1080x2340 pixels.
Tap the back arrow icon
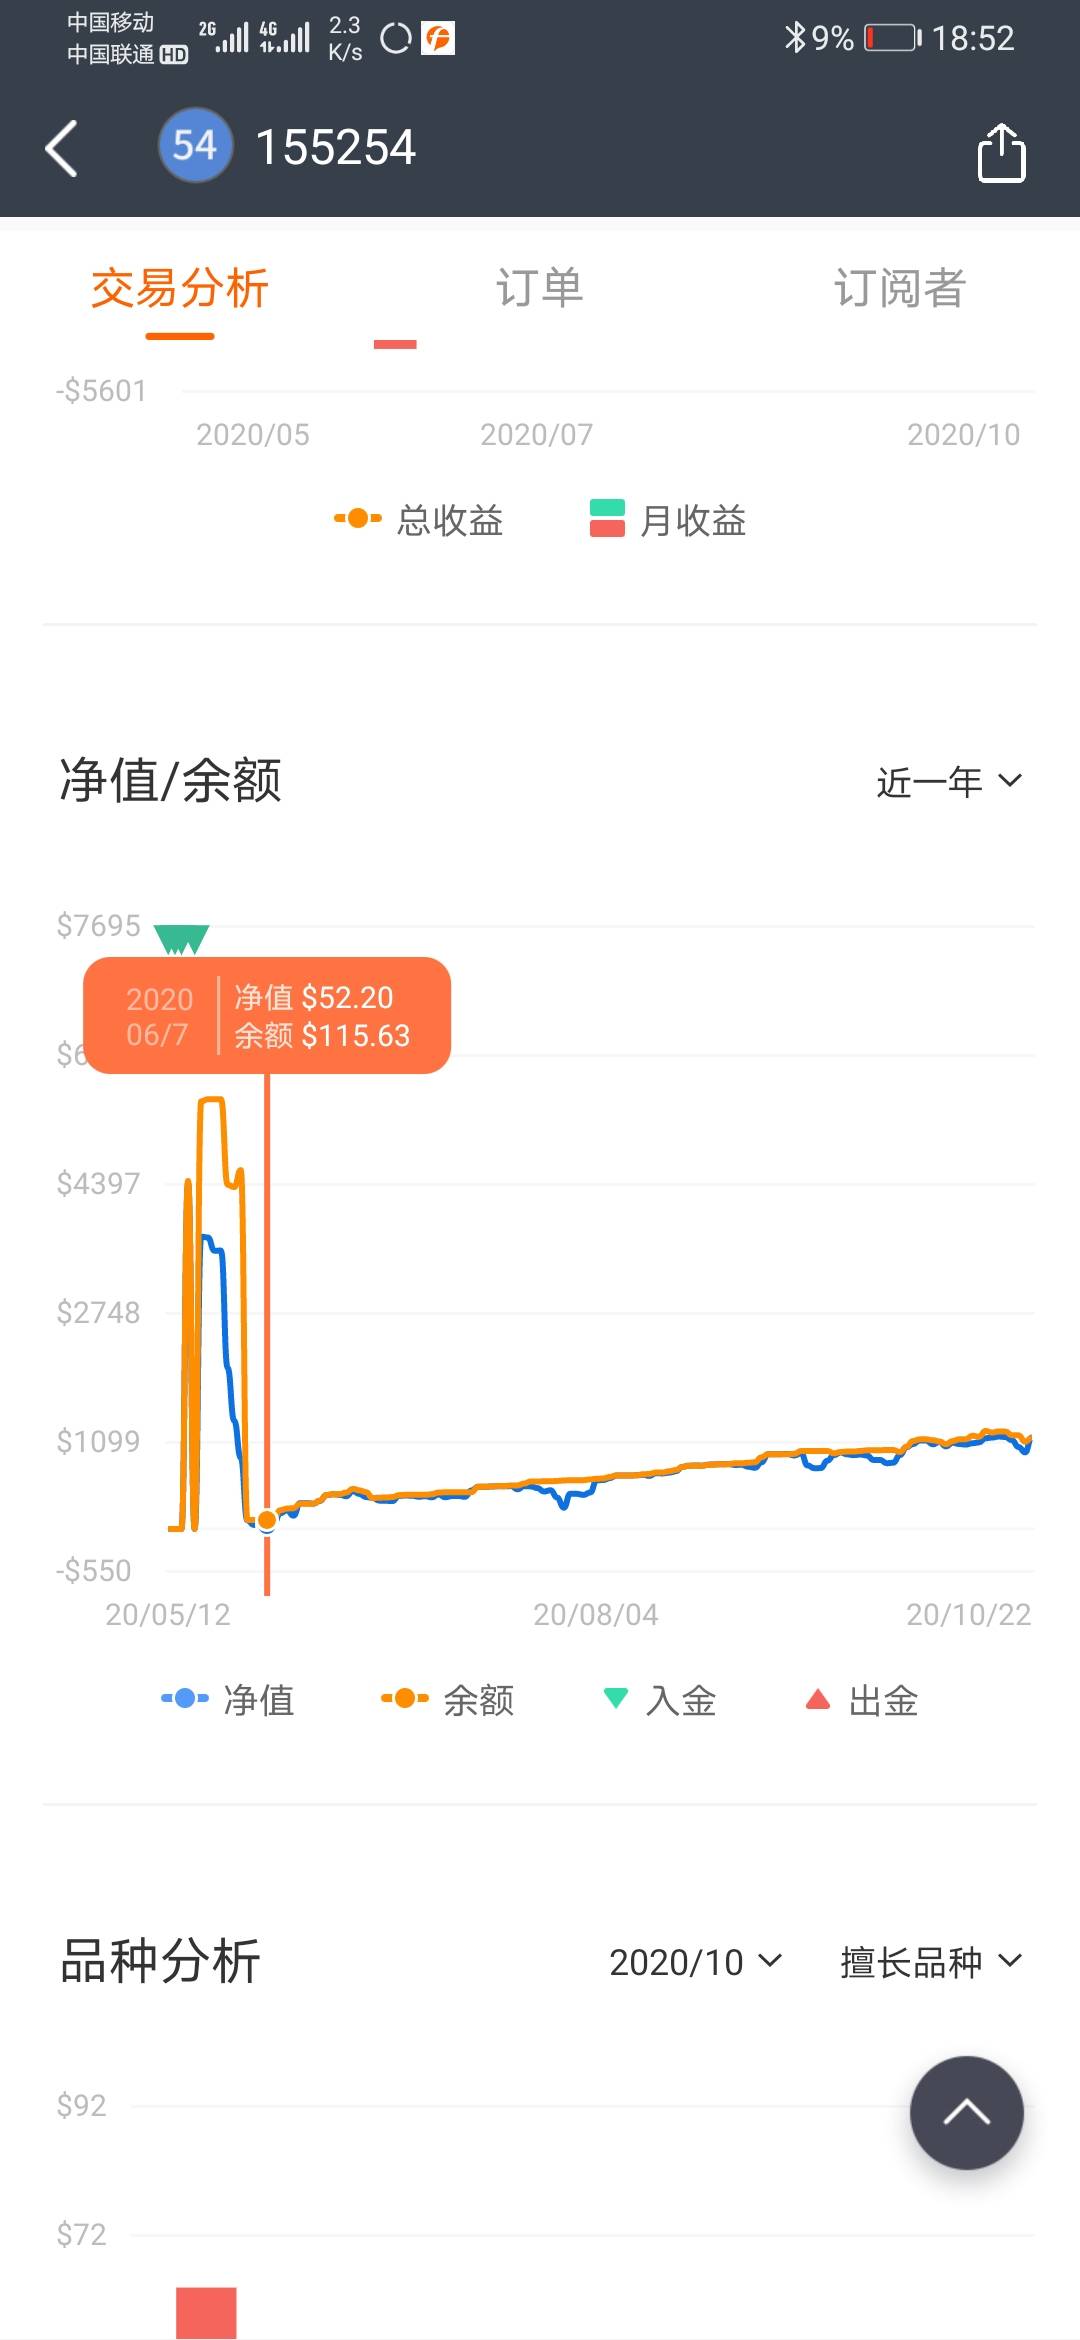coord(62,149)
